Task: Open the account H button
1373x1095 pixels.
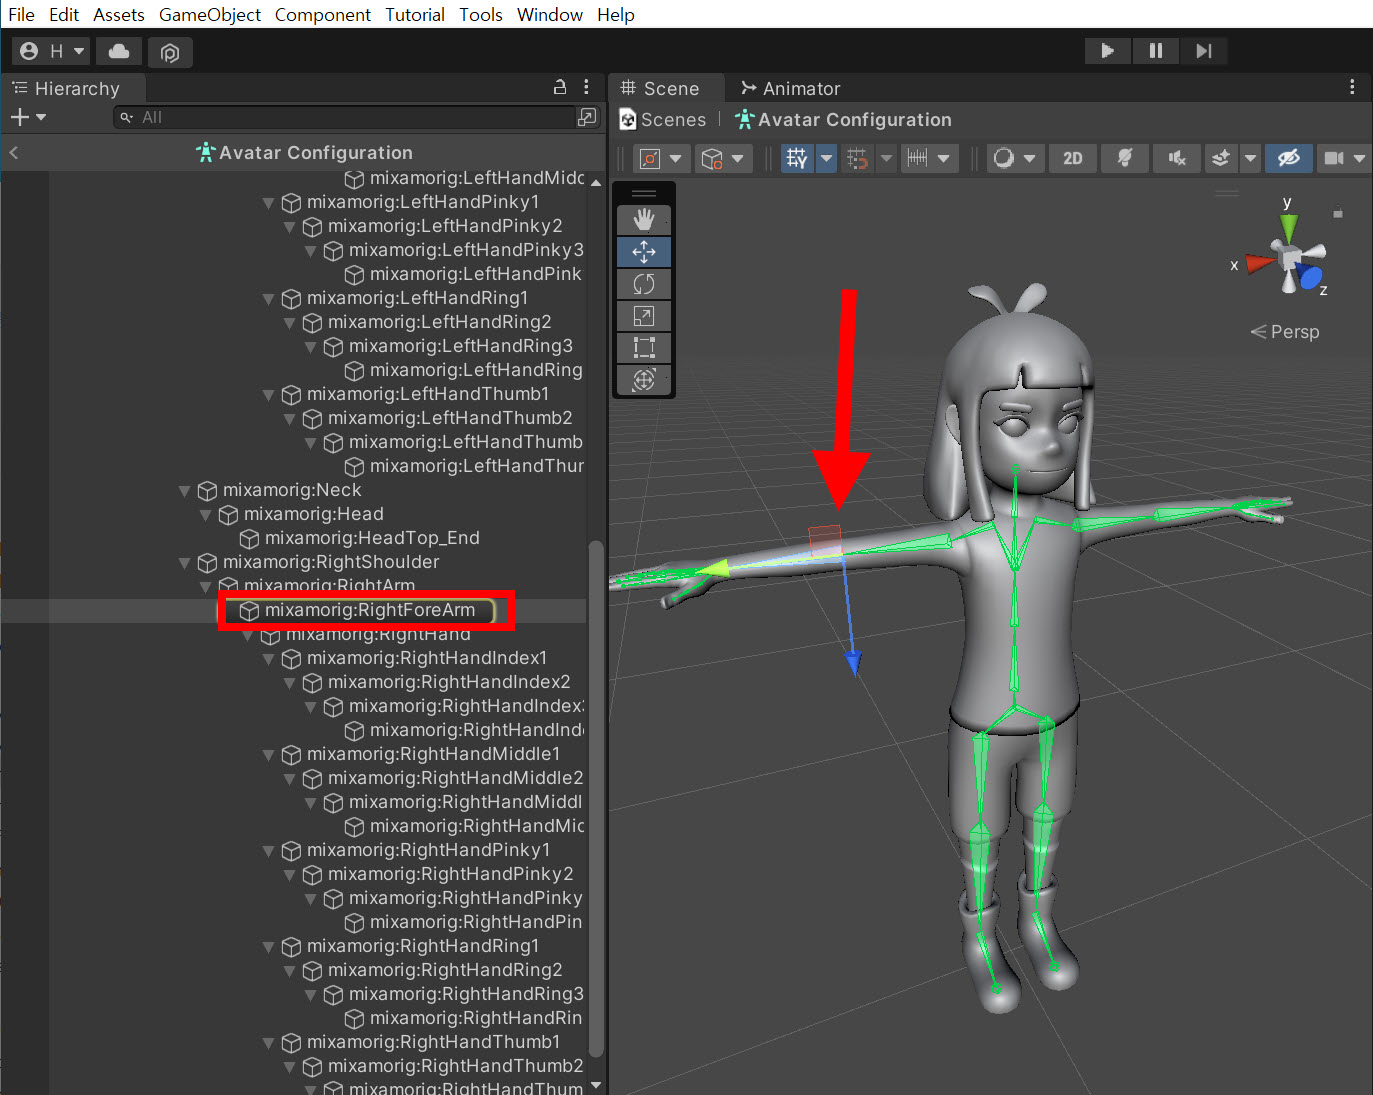Action: pyautogui.click(x=52, y=51)
